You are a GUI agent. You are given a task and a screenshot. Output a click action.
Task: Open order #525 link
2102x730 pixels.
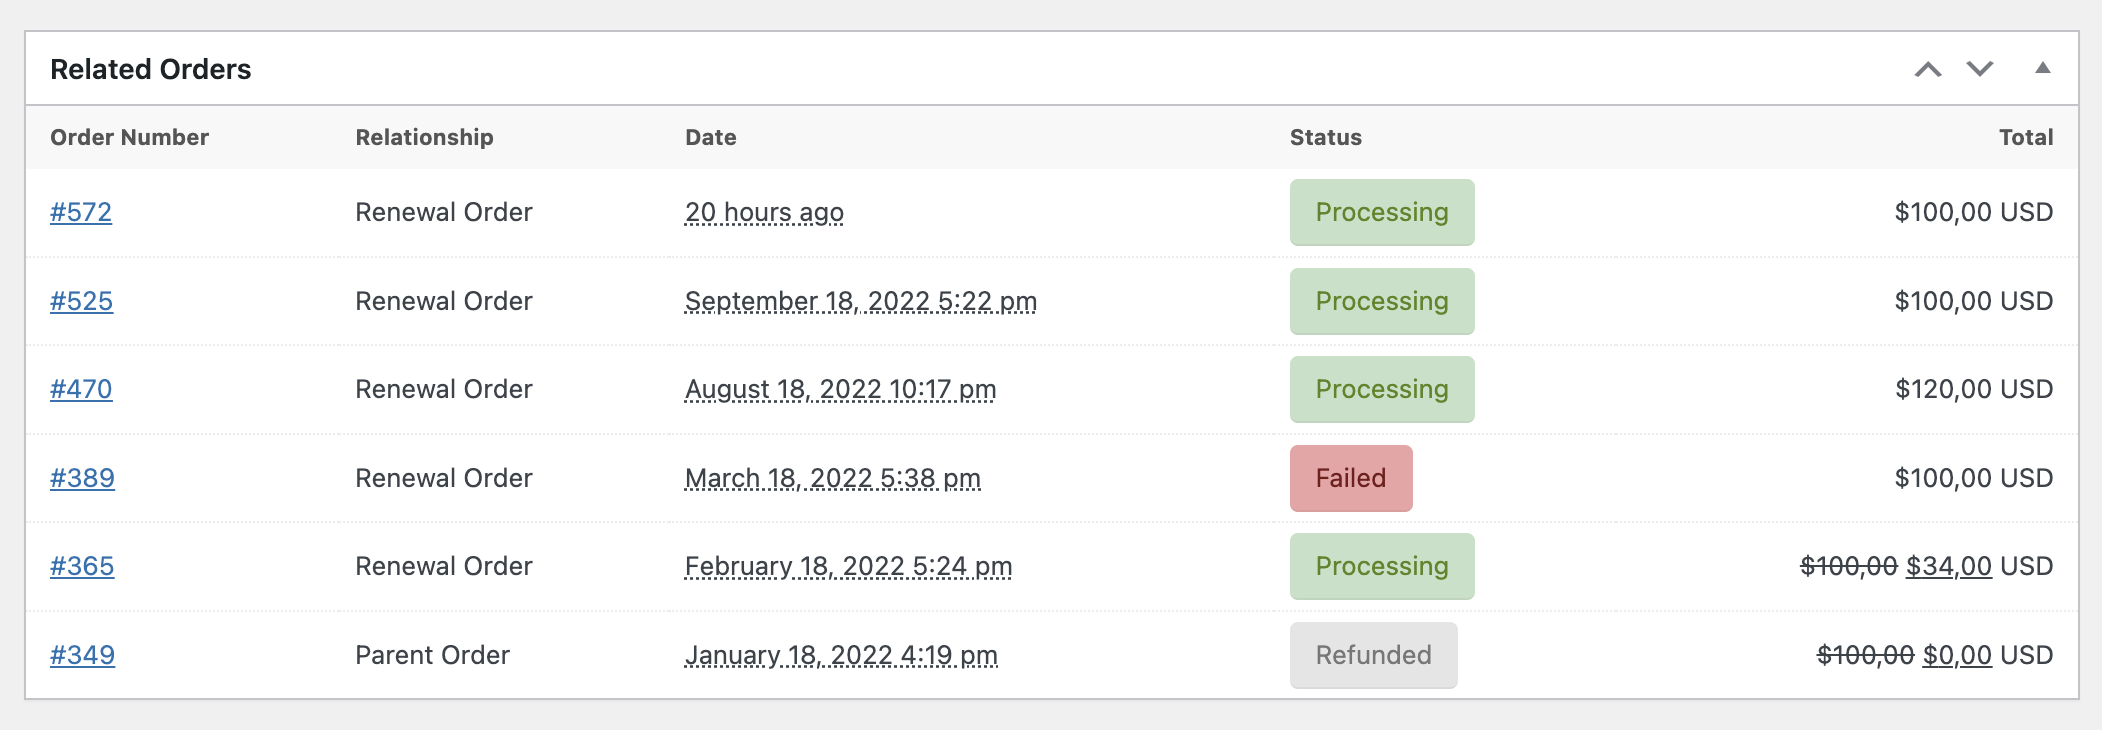81,301
